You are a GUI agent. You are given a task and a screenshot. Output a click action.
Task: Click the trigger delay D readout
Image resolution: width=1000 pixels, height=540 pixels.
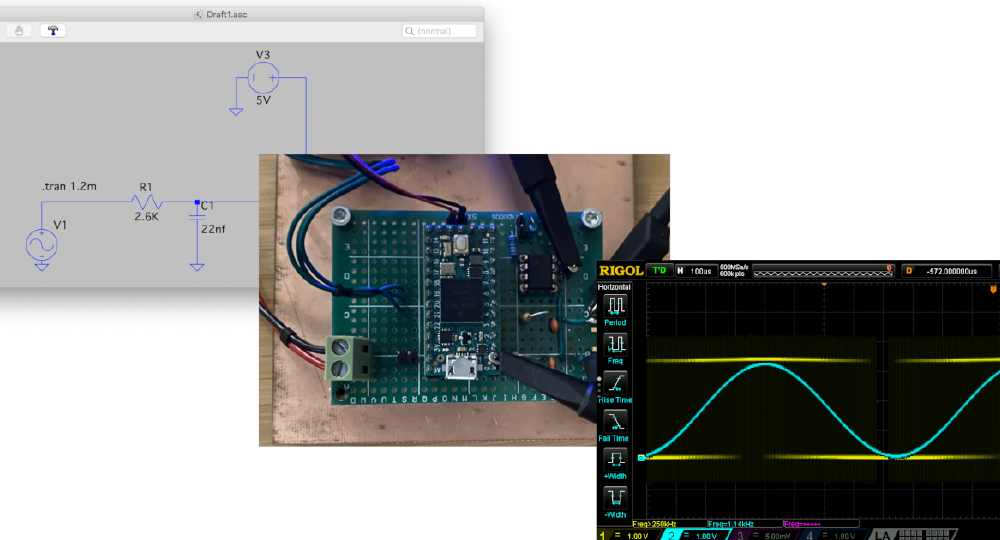pyautogui.click(x=945, y=271)
